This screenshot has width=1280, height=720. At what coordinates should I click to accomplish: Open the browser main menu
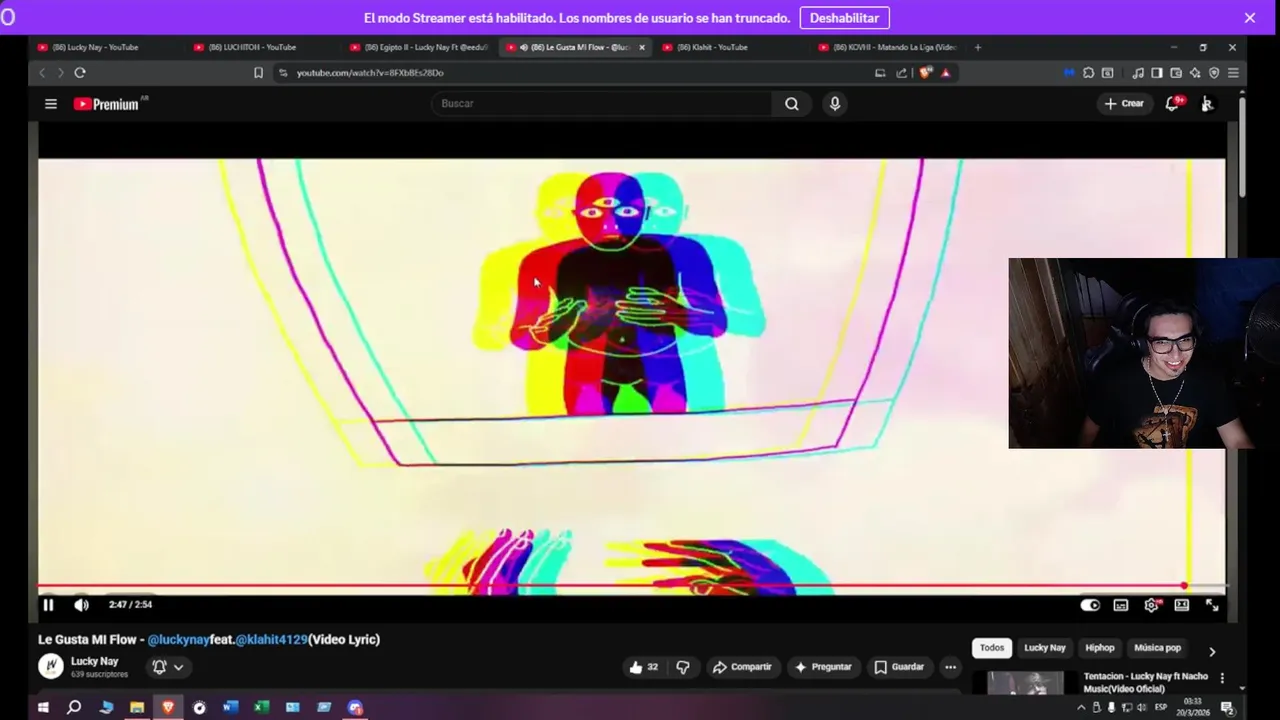click(1233, 73)
